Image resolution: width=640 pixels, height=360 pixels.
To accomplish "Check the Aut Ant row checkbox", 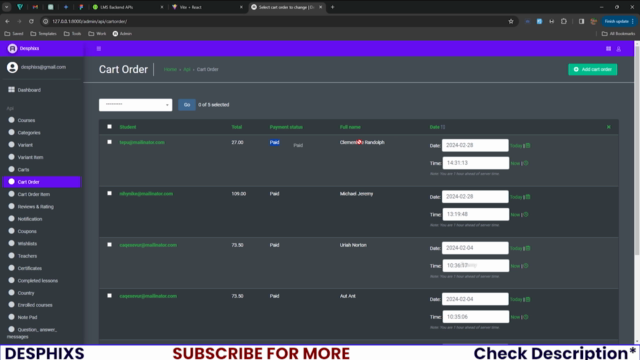I will (x=109, y=296).
